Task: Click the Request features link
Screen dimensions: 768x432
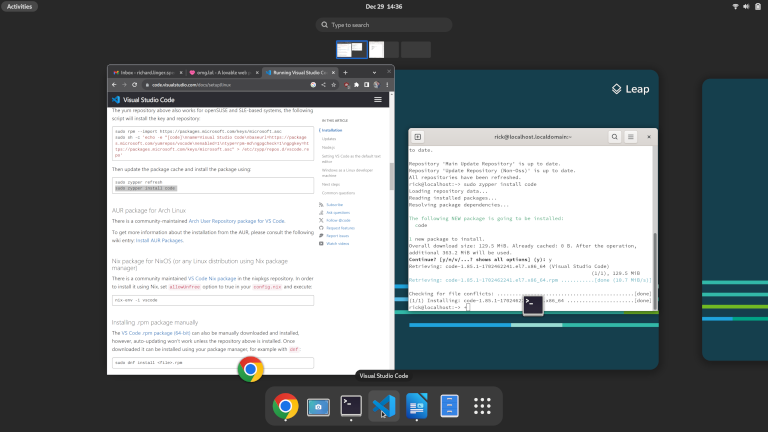Action: point(340,228)
